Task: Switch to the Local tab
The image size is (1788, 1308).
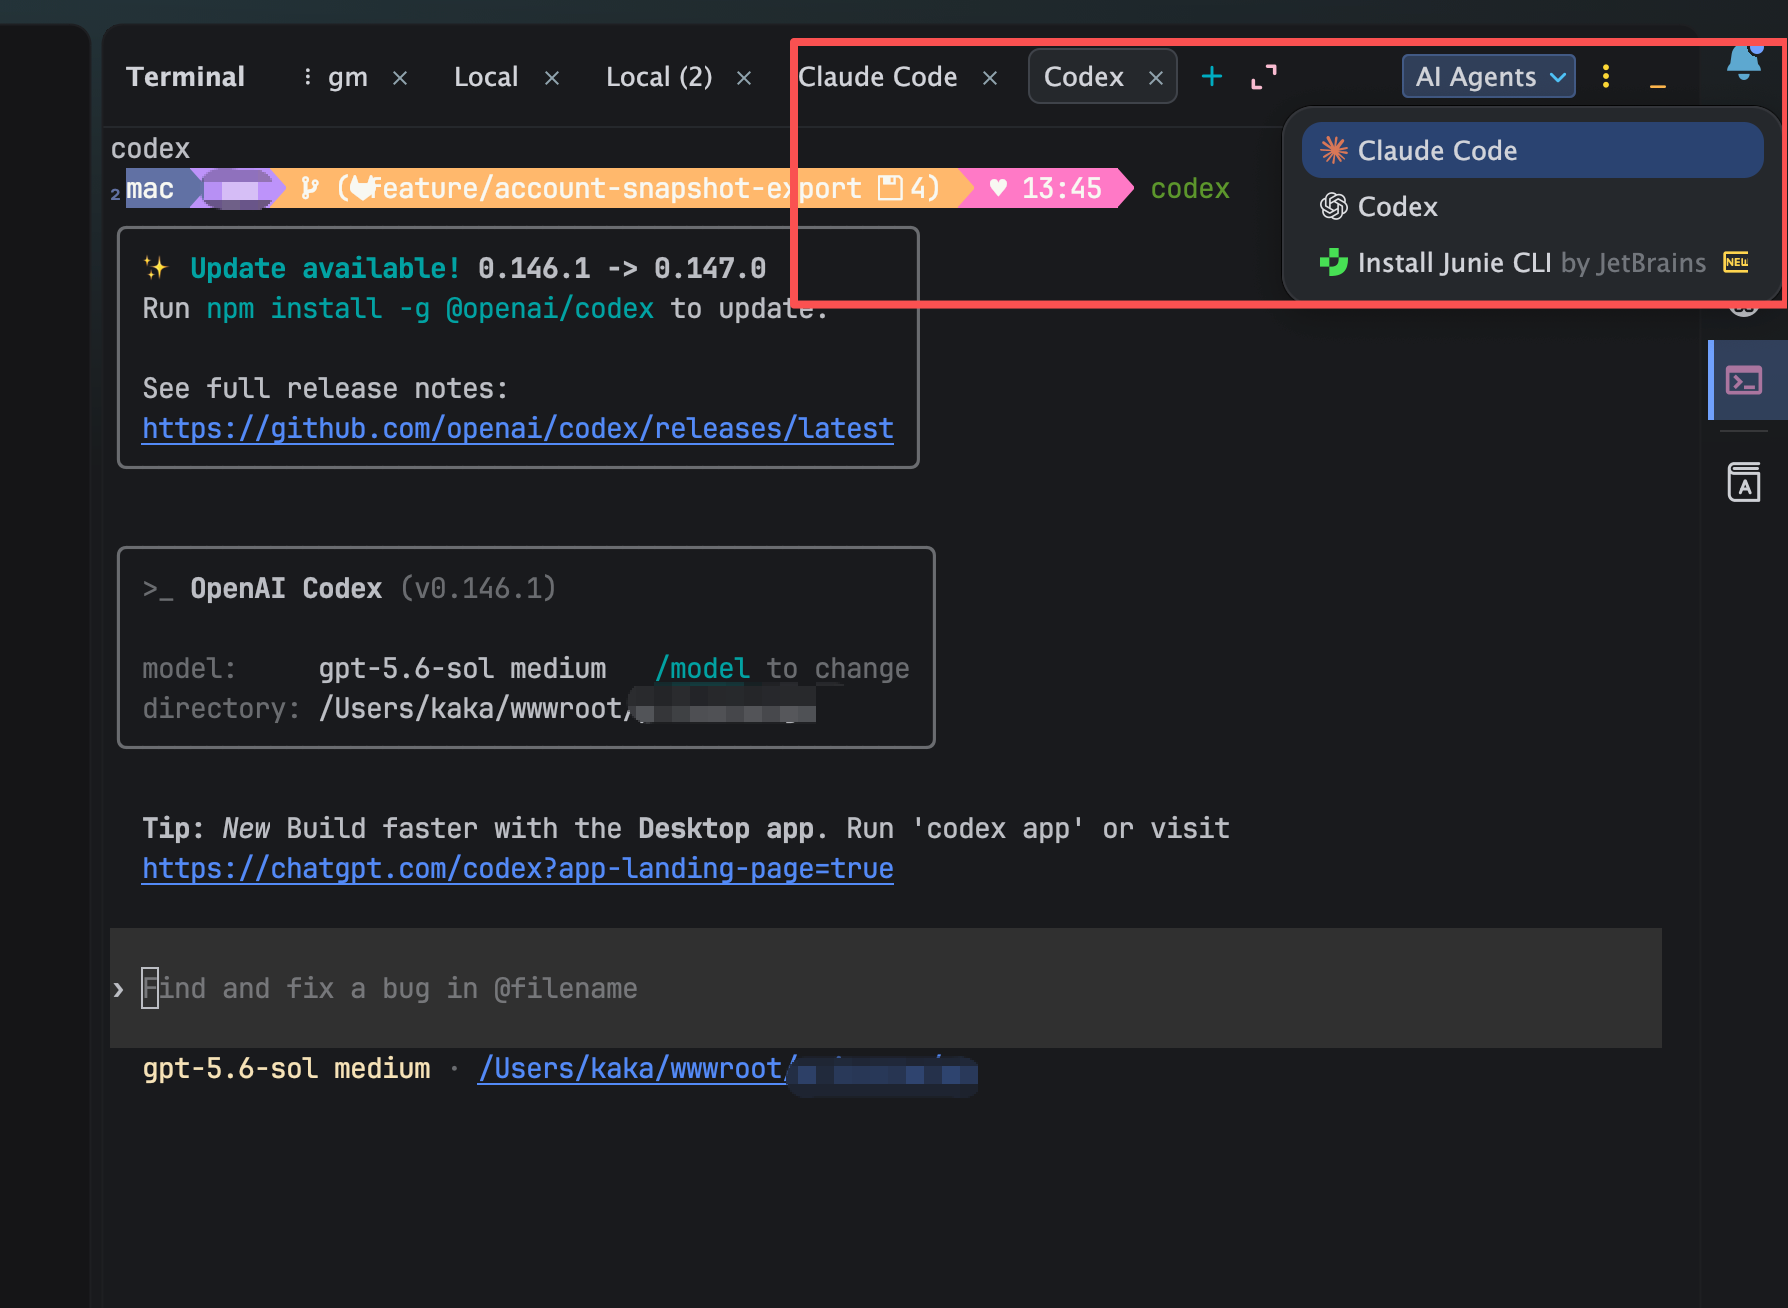Action: (x=486, y=77)
